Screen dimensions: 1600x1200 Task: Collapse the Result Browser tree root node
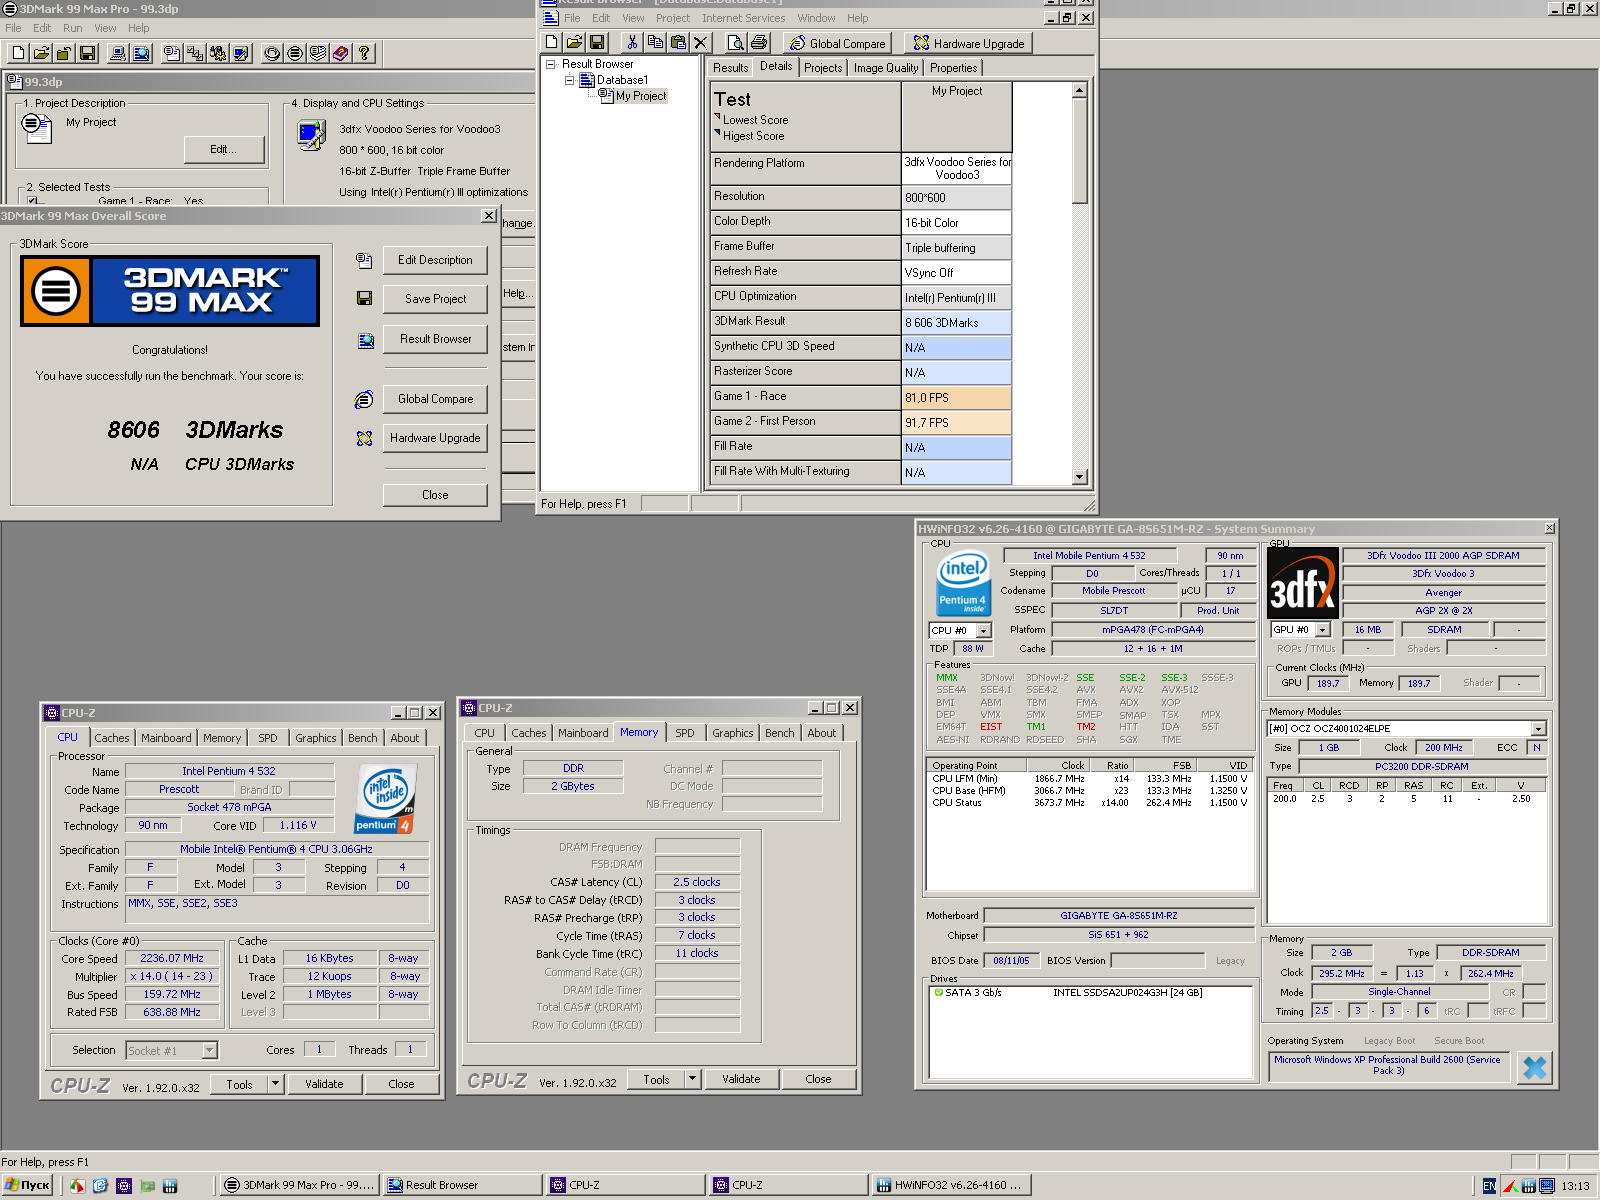[x=550, y=64]
